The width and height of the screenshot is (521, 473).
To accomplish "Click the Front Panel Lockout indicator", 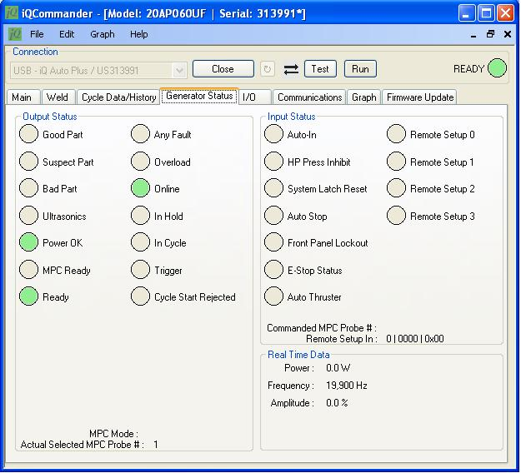I will (x=274, y=242).
